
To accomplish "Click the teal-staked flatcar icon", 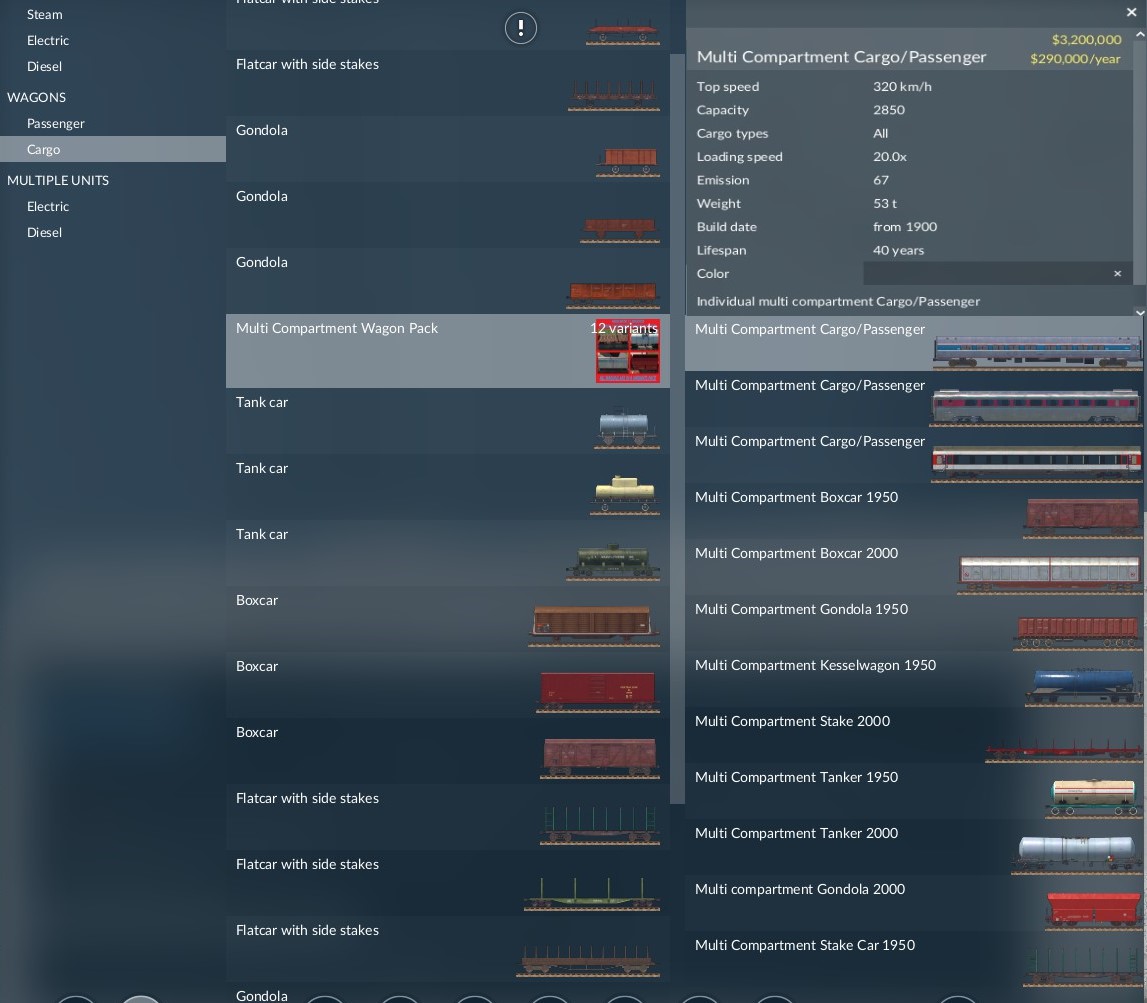I will [600, 825].
